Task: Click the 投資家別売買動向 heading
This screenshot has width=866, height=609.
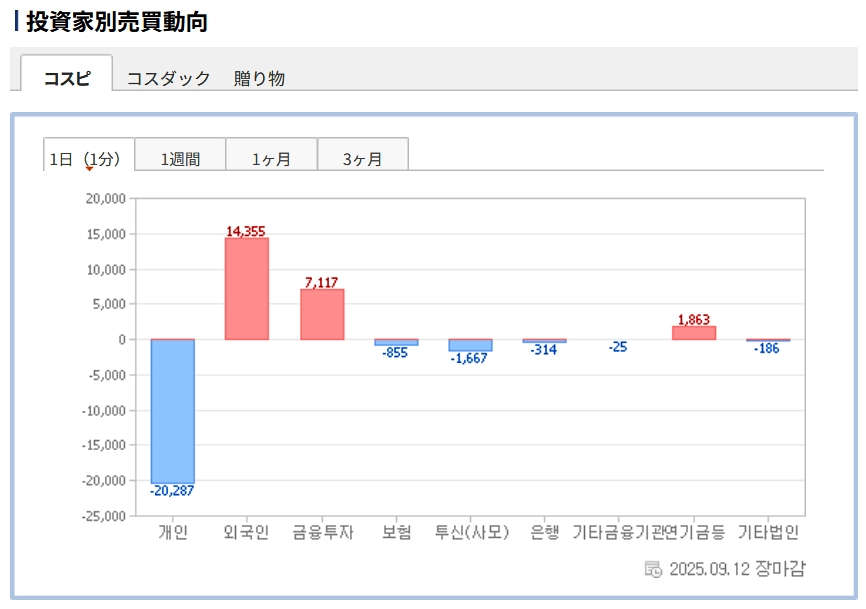Action: (116, 21)
